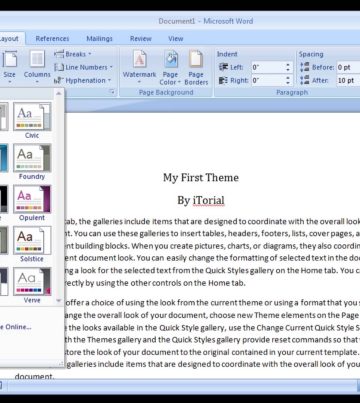Click the Breaks icon
Viewport: 360px width, 403px height.
tap(59, 54)
